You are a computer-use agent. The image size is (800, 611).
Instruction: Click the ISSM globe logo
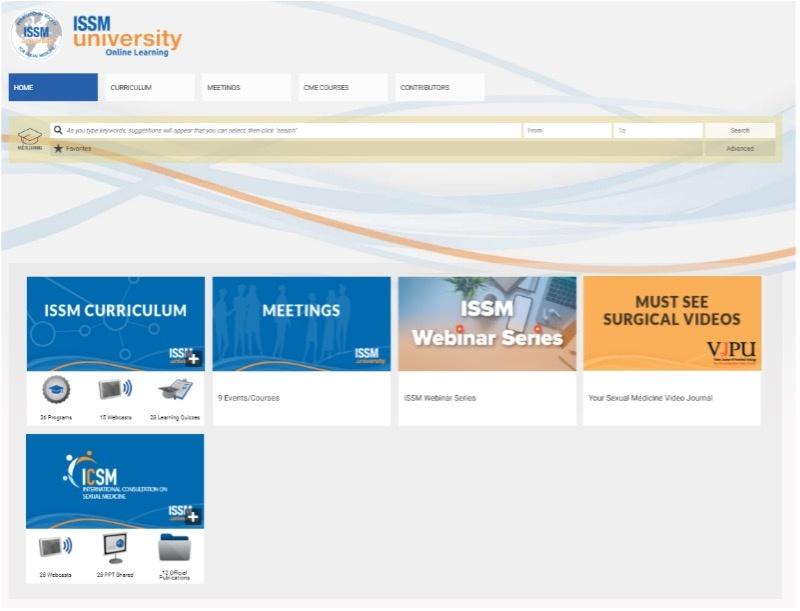(x=37, y=34)
